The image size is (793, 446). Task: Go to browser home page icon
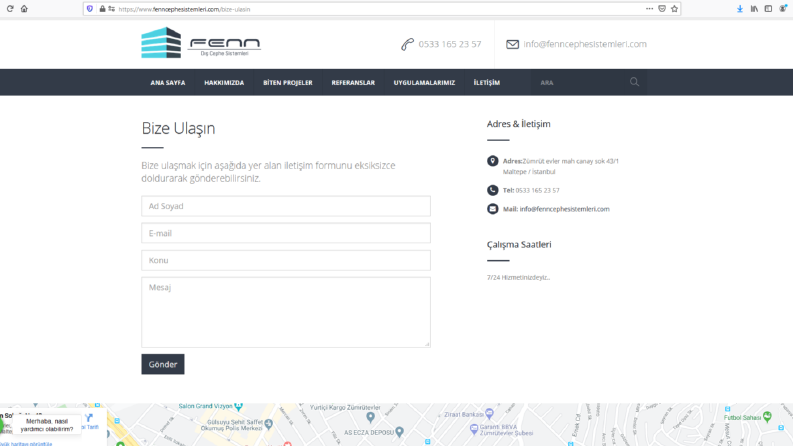pyautogui.click(x=24, y=9)
